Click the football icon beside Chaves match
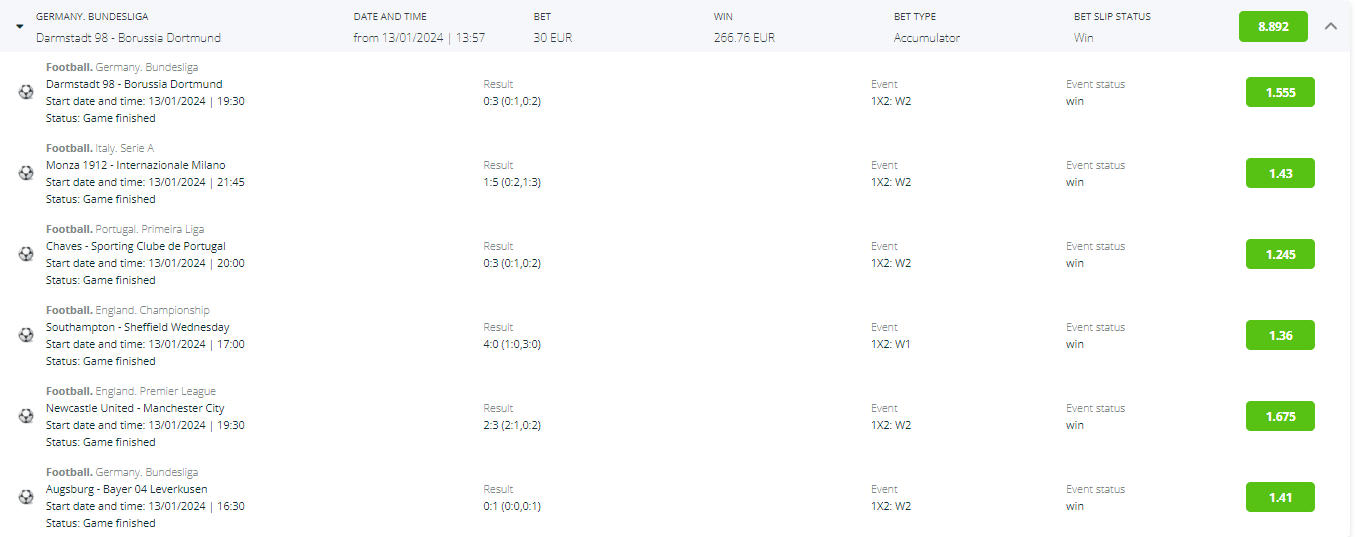1355x537 pixels. point(26,254)
